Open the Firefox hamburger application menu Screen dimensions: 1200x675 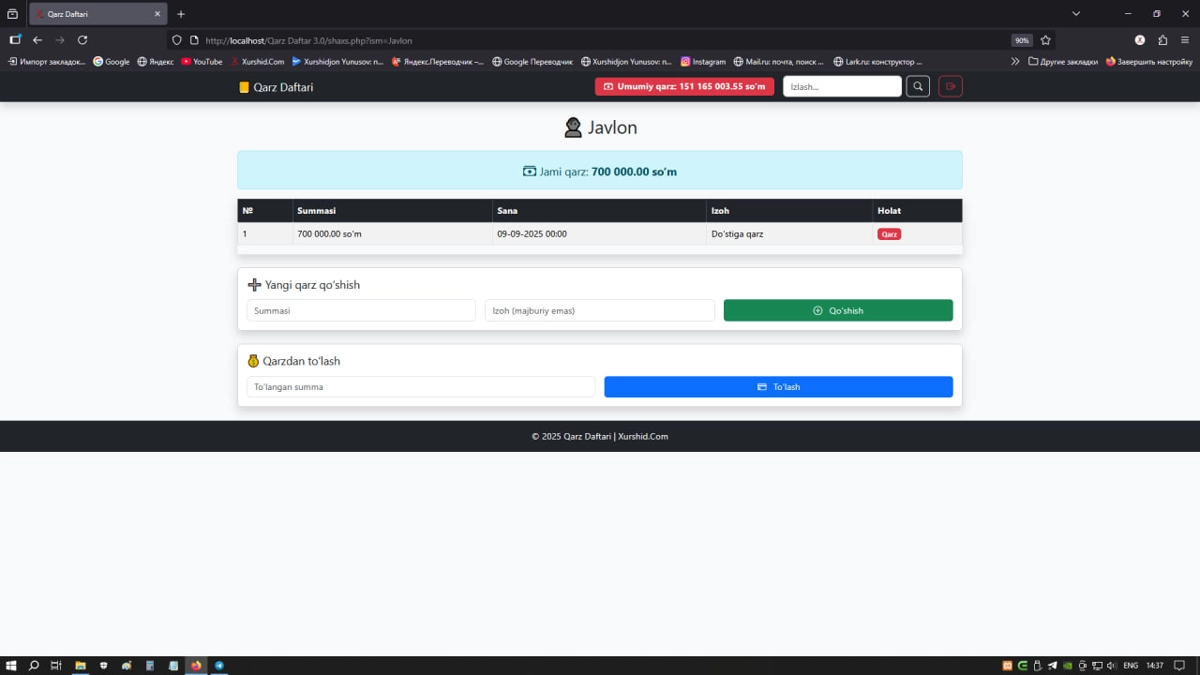tap(1185, 40)
